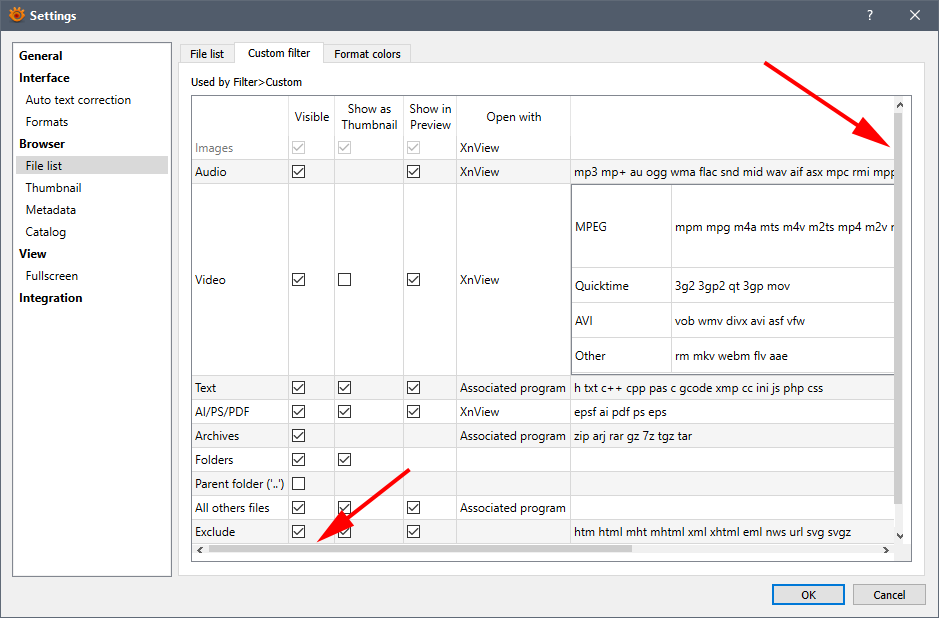Click the help question mark button
The width and height of the screenshot is (939, 618).
(x=869, y=15)
